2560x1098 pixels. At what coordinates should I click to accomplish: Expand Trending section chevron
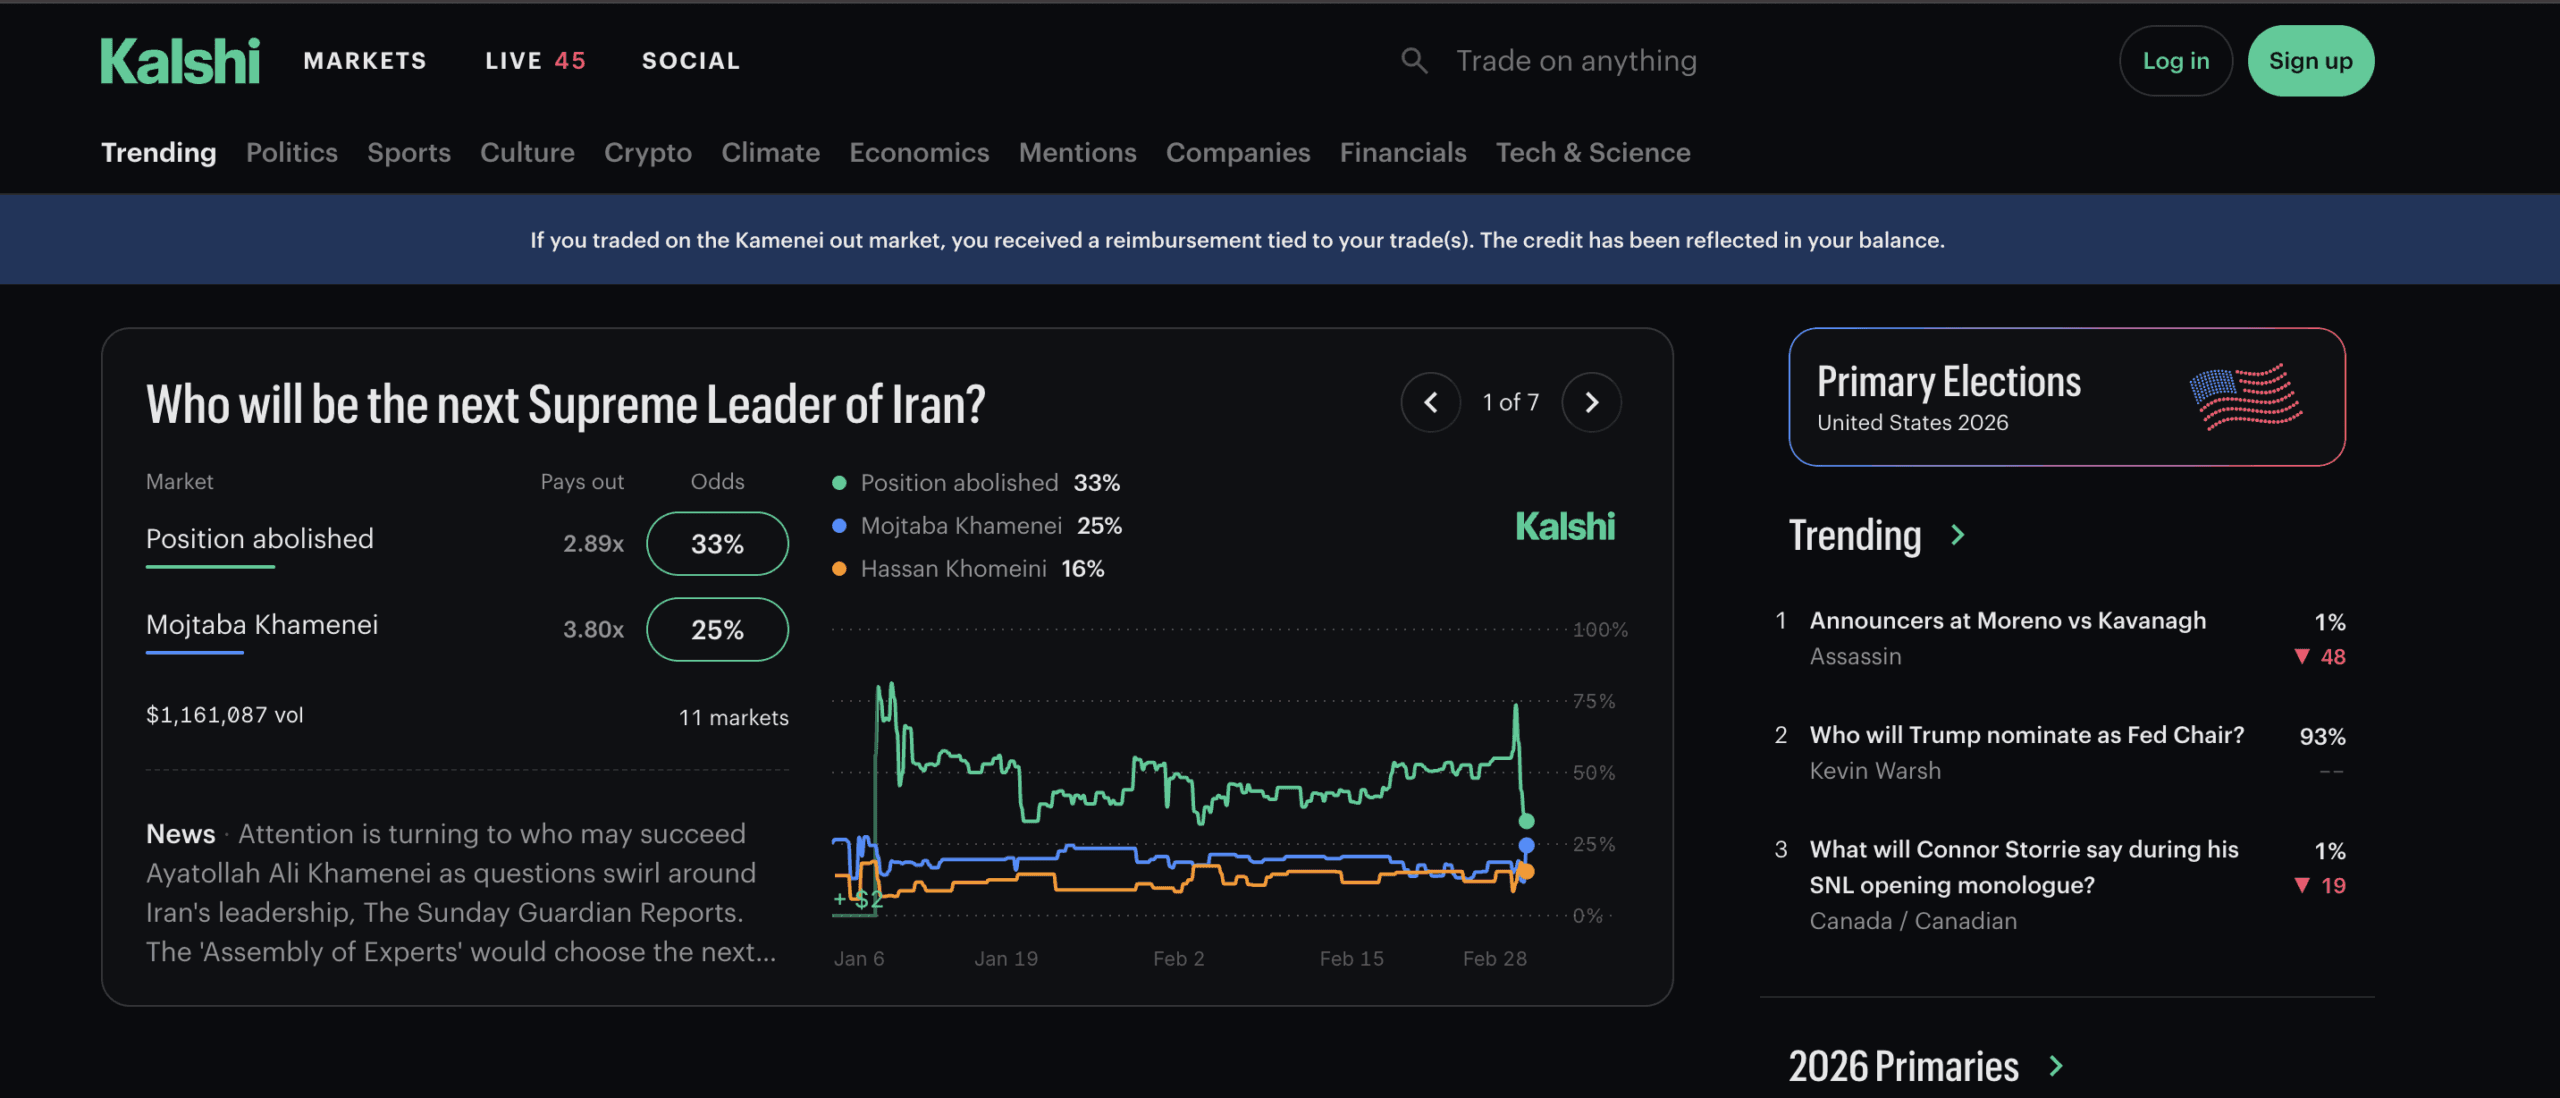coord(1957,536)
